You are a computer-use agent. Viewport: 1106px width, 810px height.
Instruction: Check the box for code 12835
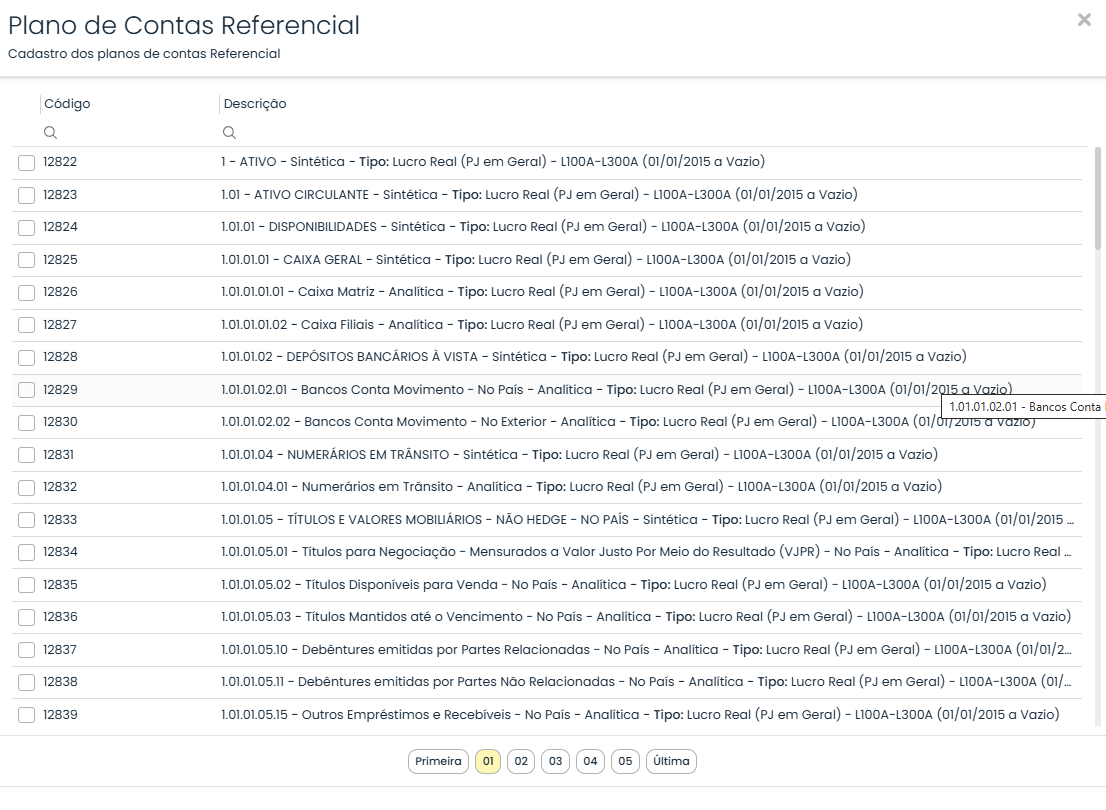point(27,585)
